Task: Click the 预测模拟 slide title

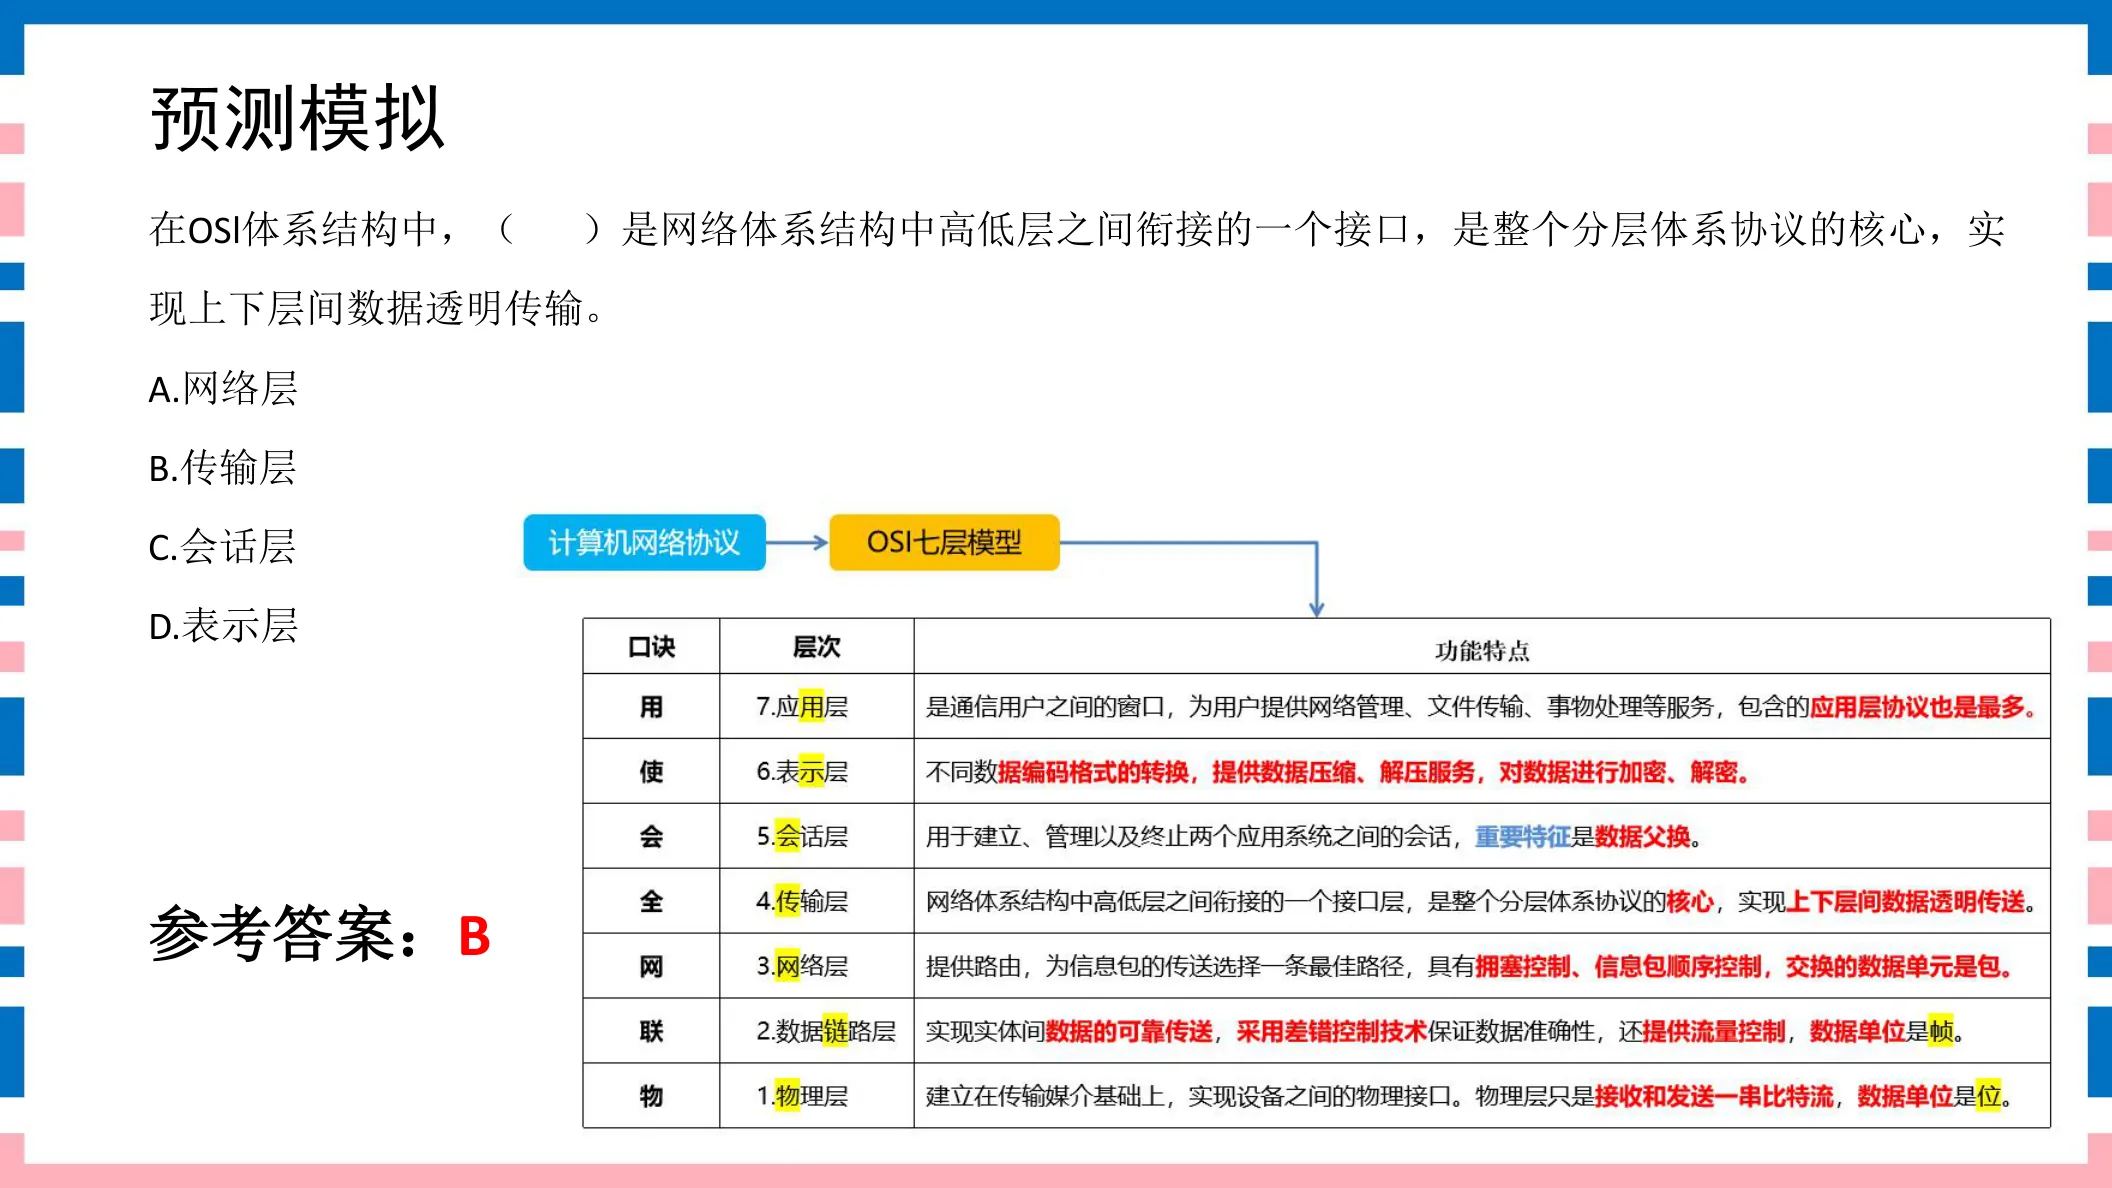Action: point(297,118)
